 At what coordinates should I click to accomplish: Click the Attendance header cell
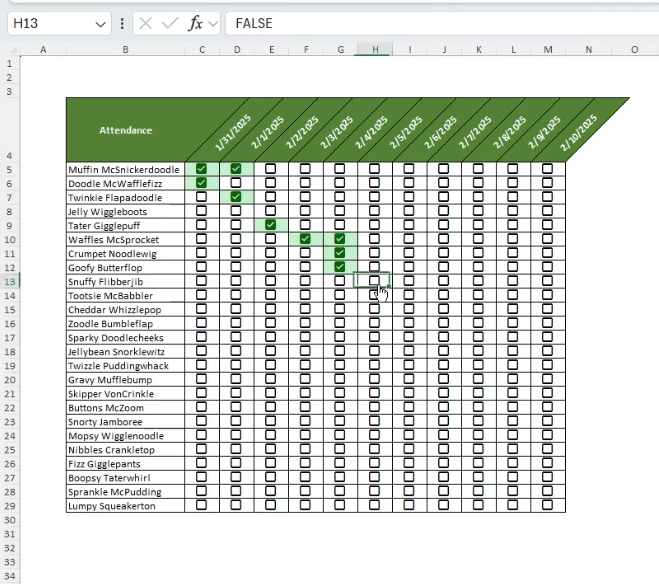125,130
